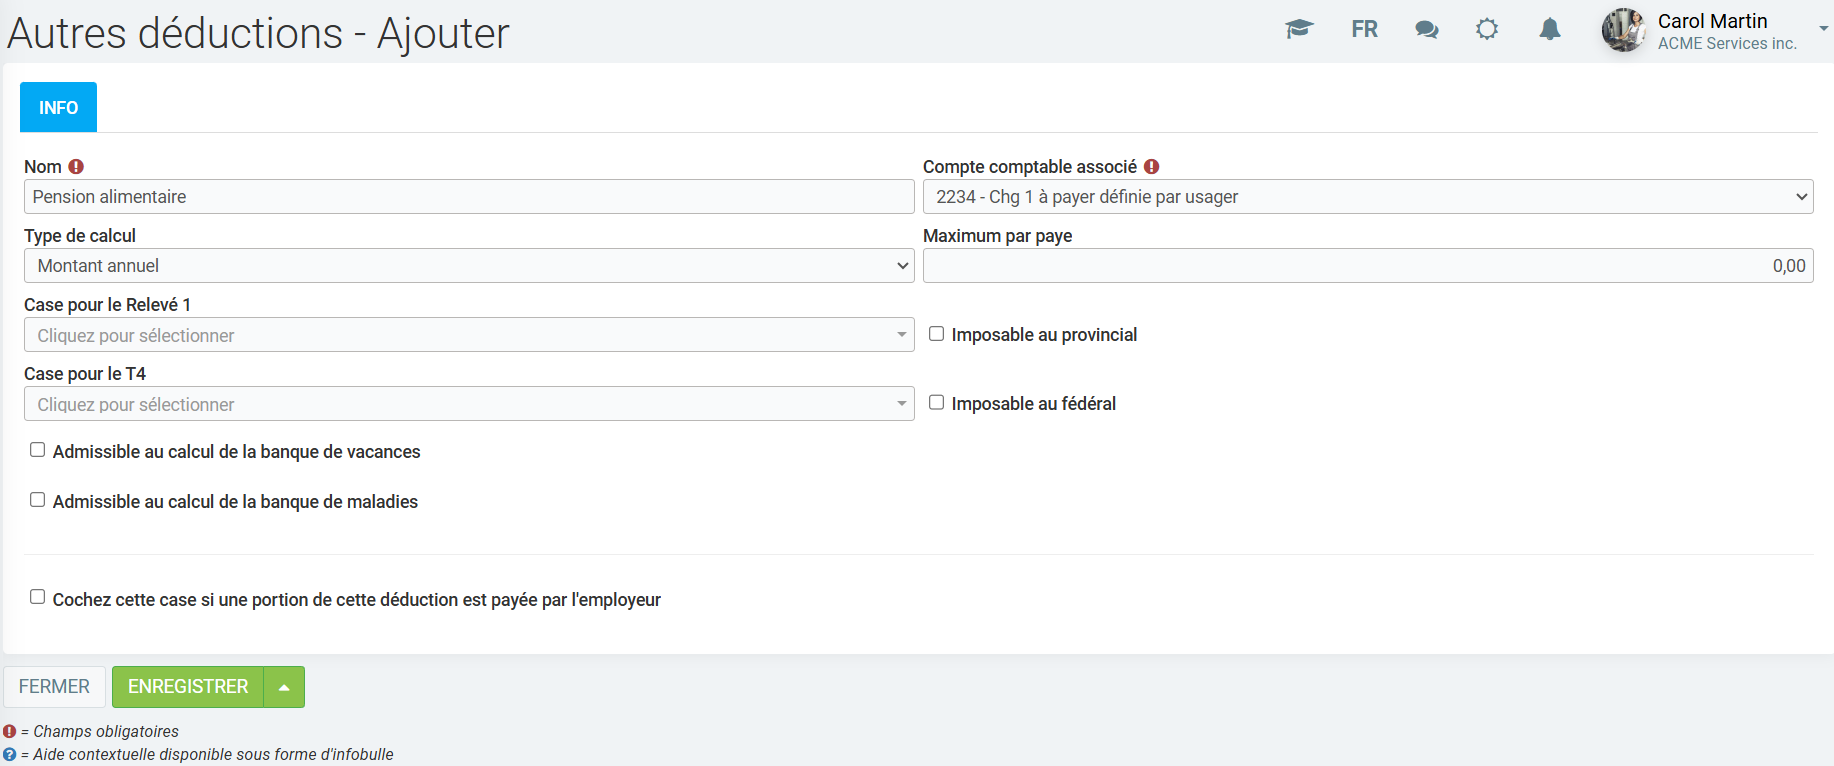Click the required icon beside Compte comptable associé

(1152, 167)
